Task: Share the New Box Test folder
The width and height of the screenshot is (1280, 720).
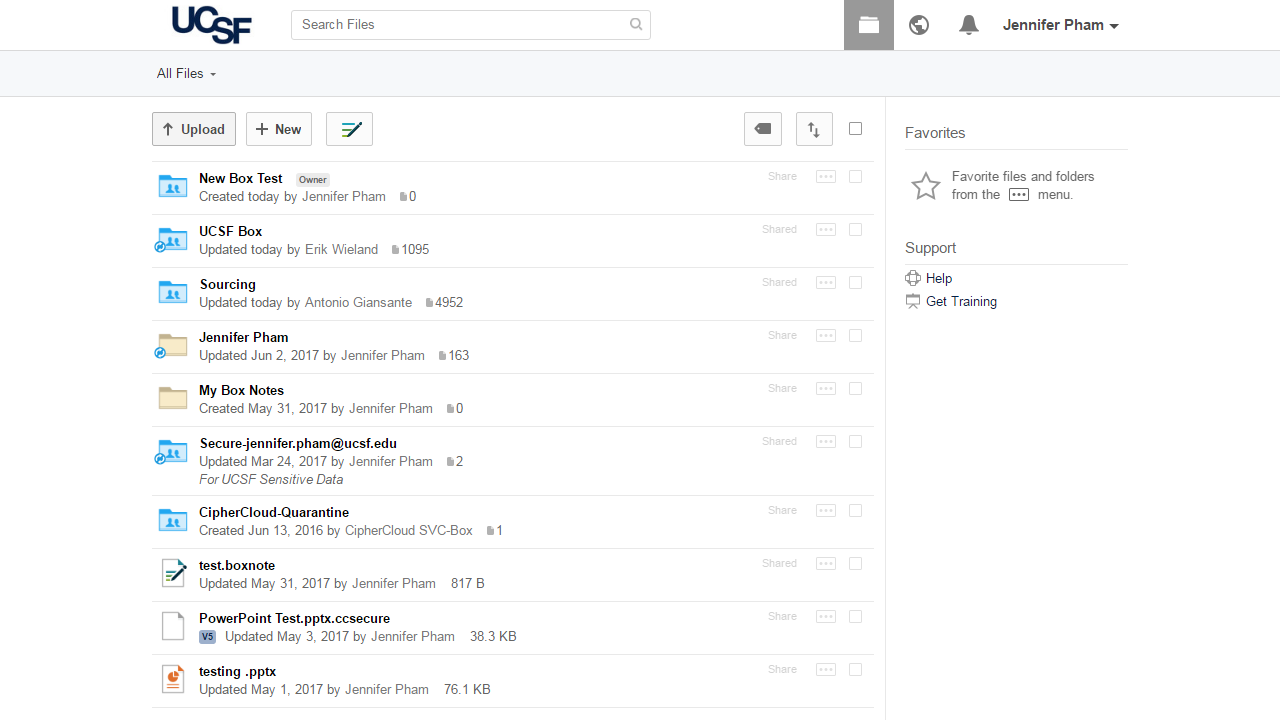Action: 782,177
